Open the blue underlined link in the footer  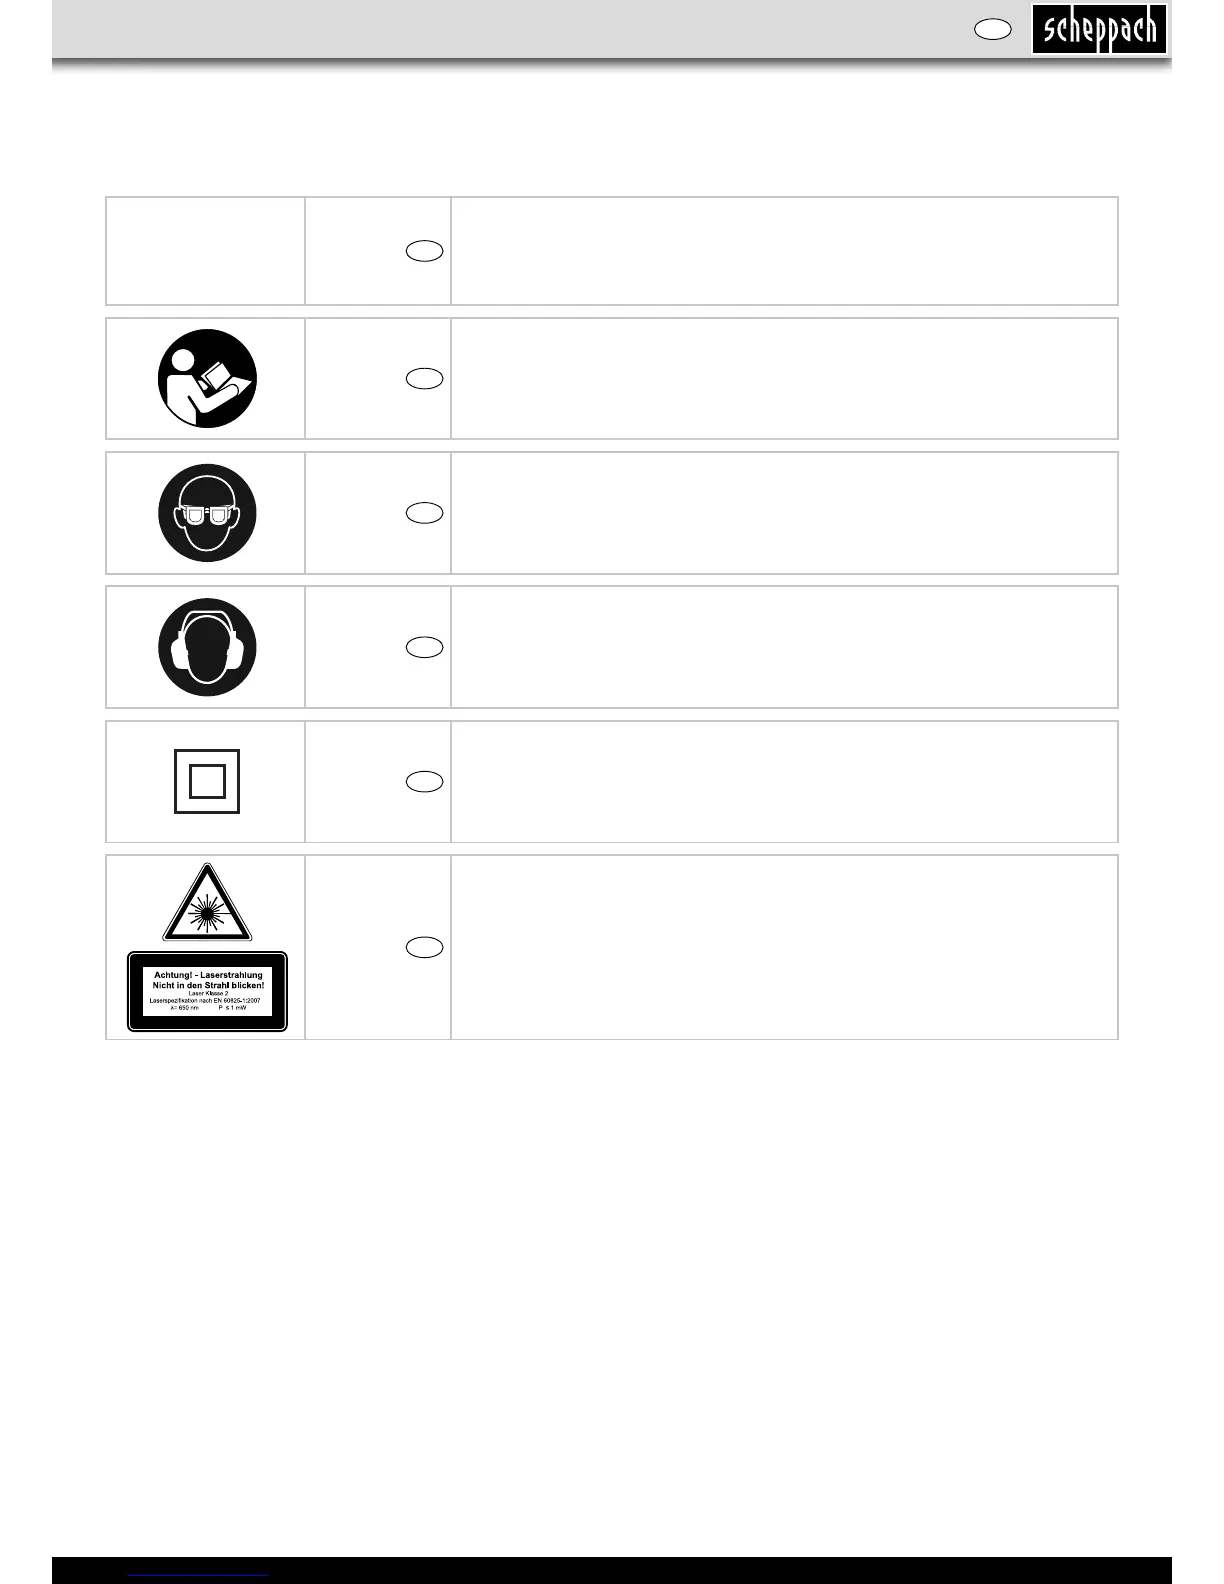[199, 1574]
